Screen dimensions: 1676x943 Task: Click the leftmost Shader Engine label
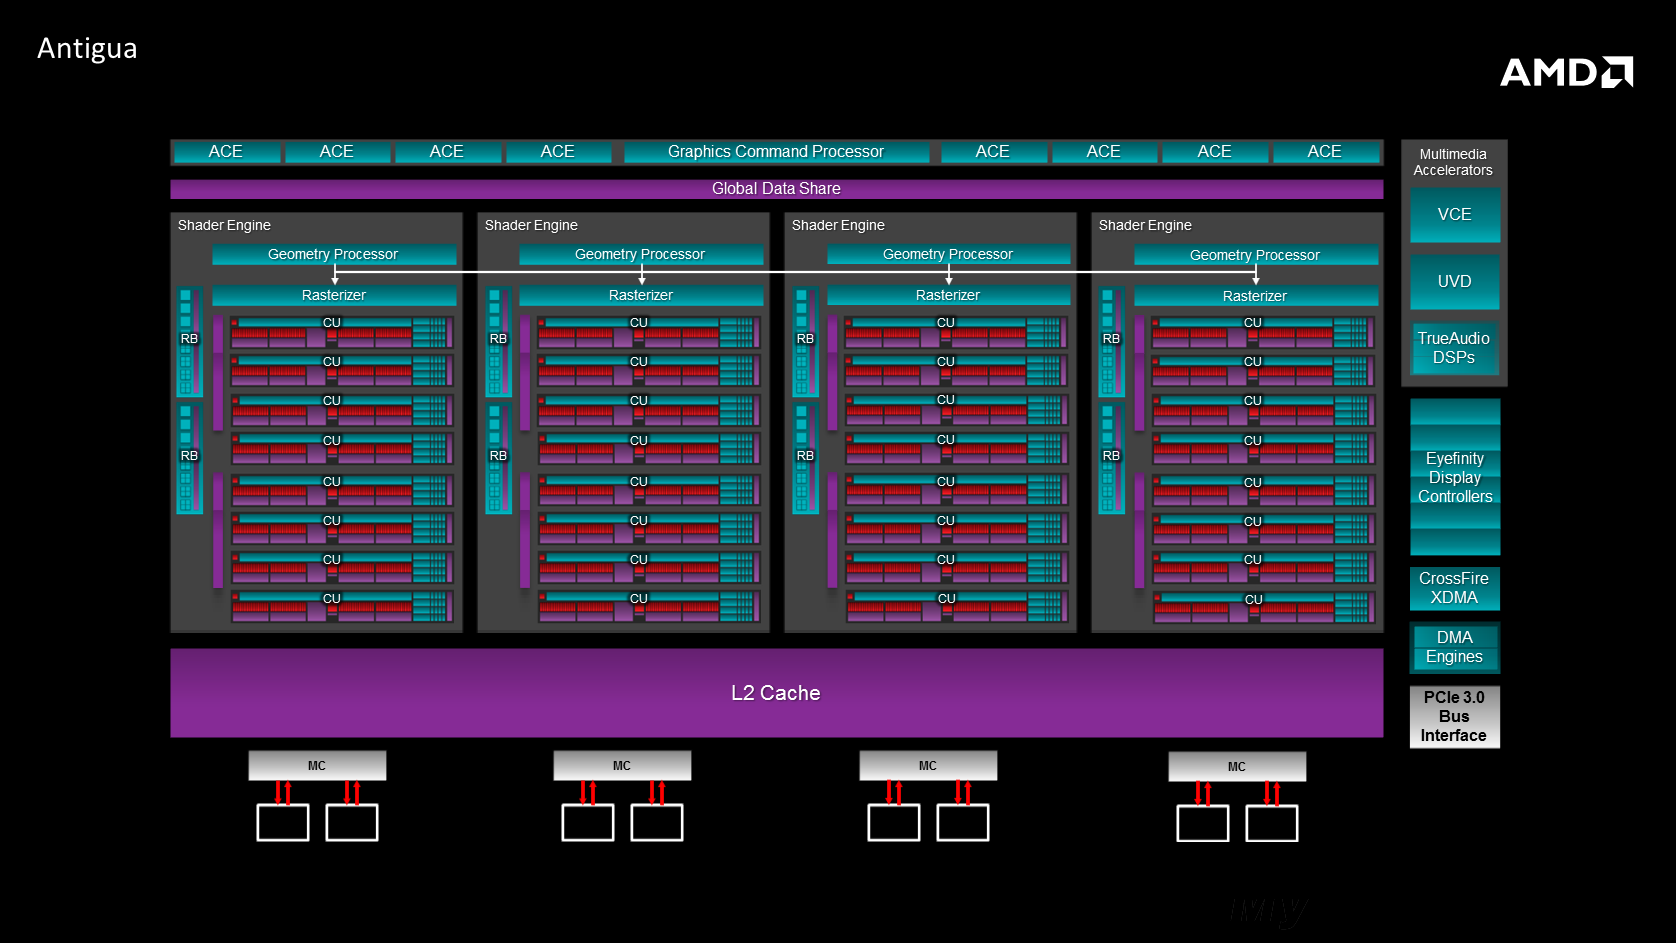(224, 225)
